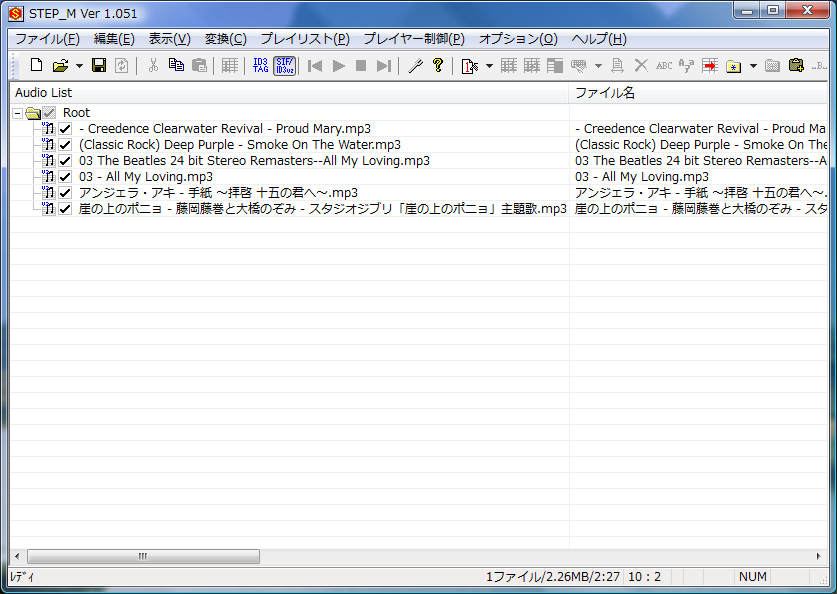
Task: Switch to ID3 TAG mode
Action: pyautogui.click(x=260, y=66)
